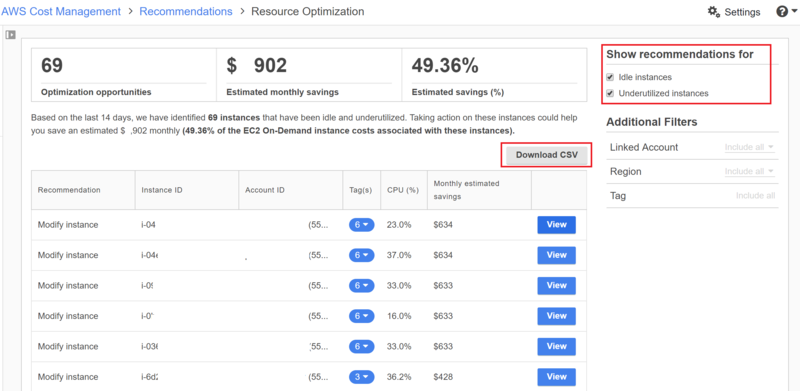The image size is (800, 391).
Task: Expand tags for the 23.0% CPU row
Action: [361, 225]
